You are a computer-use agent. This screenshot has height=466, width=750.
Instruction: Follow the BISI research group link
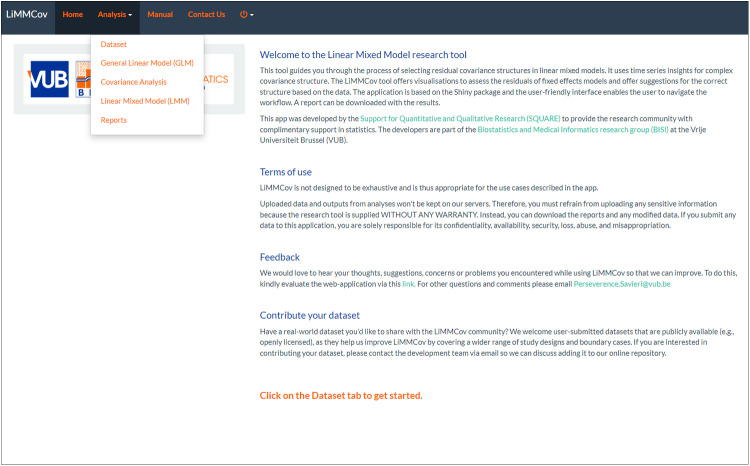coord(573,130)
